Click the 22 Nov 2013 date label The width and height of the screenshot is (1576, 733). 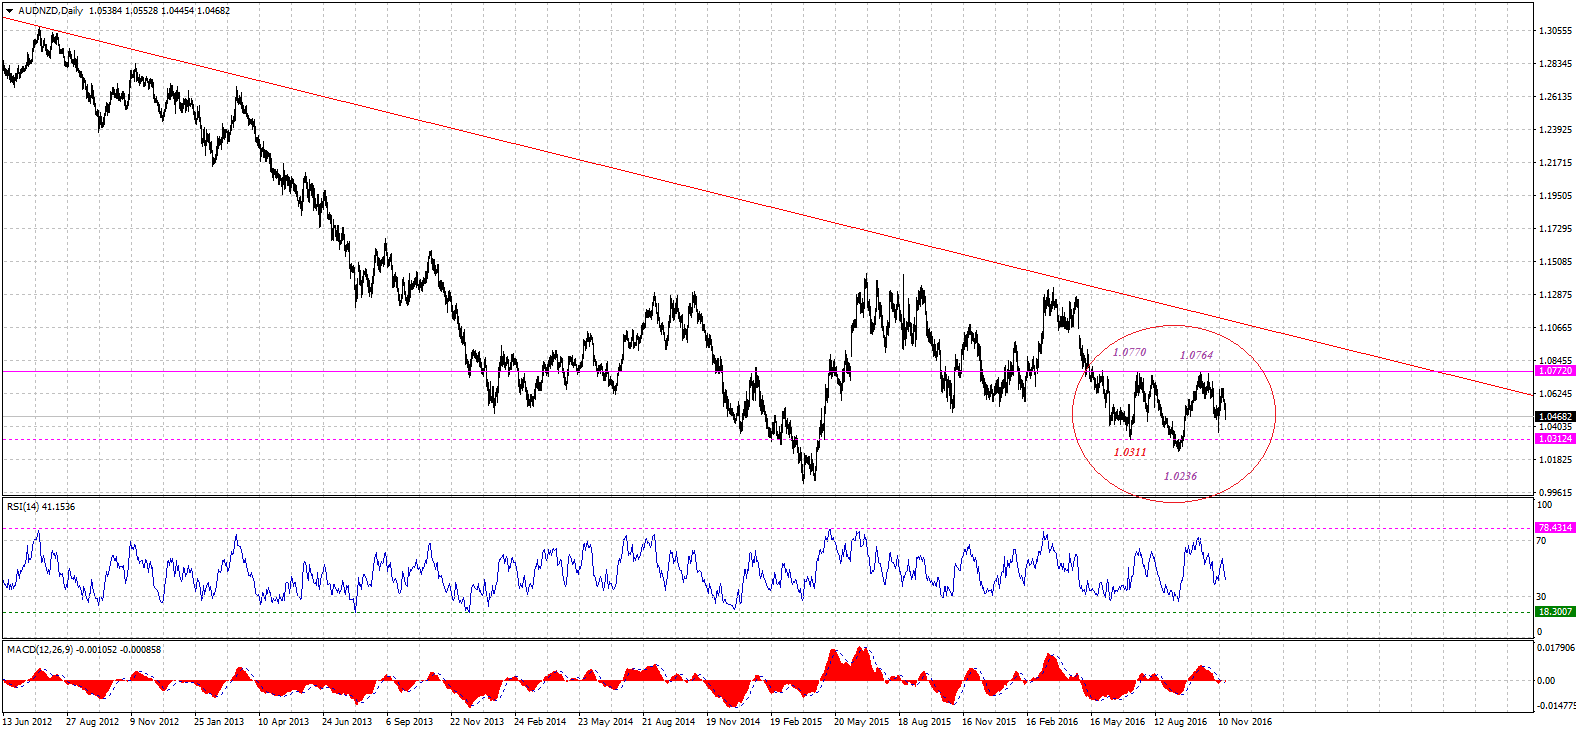(x=477, y=722)
